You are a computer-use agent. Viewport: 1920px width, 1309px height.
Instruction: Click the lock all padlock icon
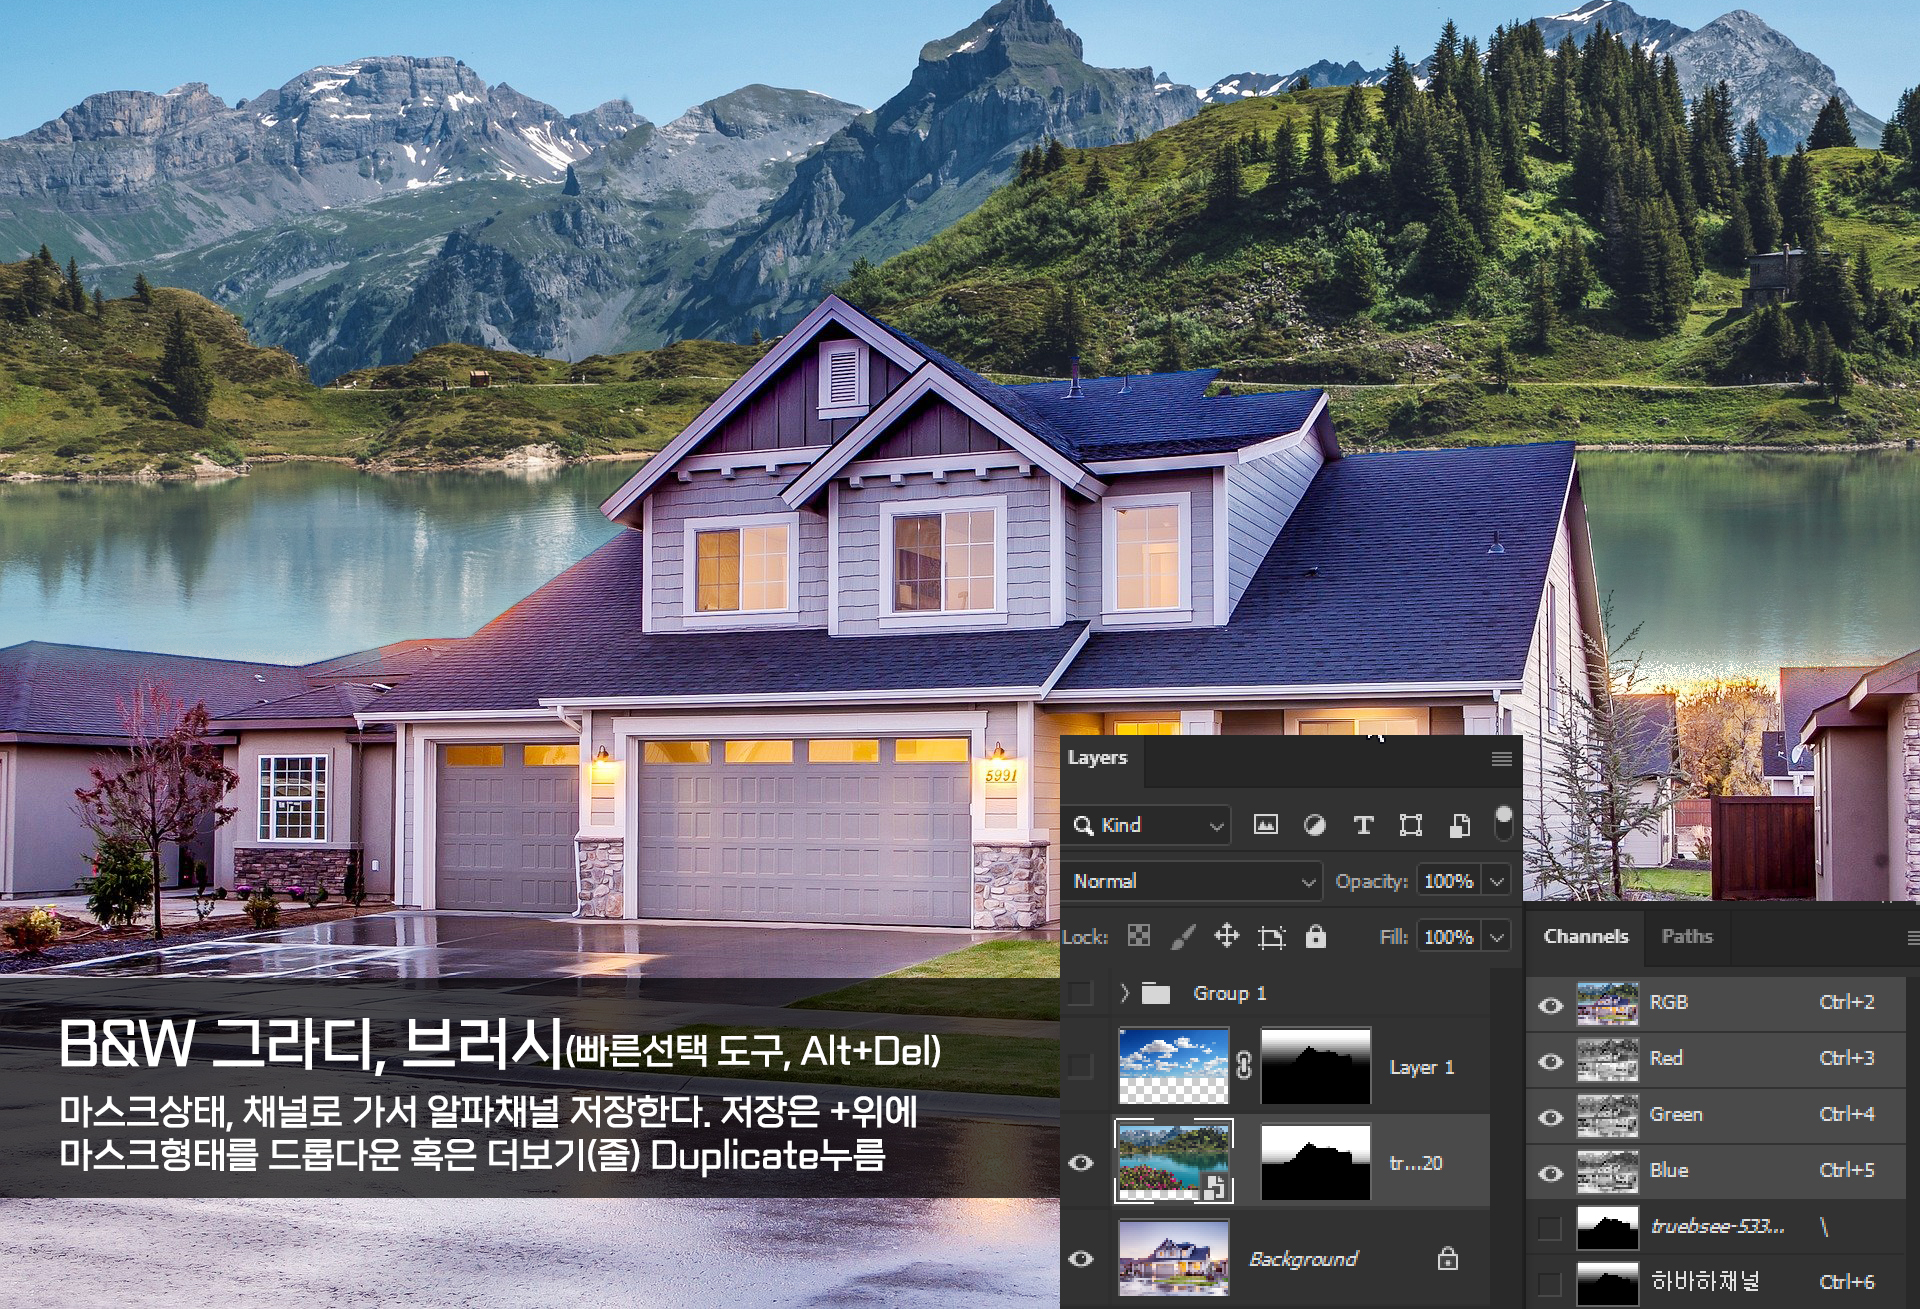1316,936
